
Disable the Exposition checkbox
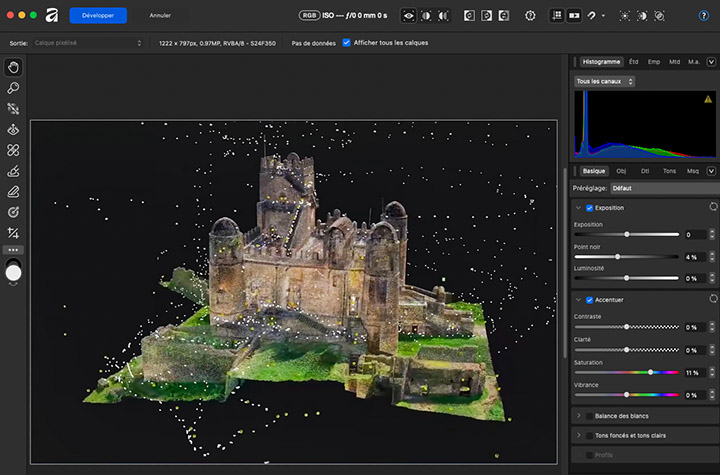click(589, 208)
